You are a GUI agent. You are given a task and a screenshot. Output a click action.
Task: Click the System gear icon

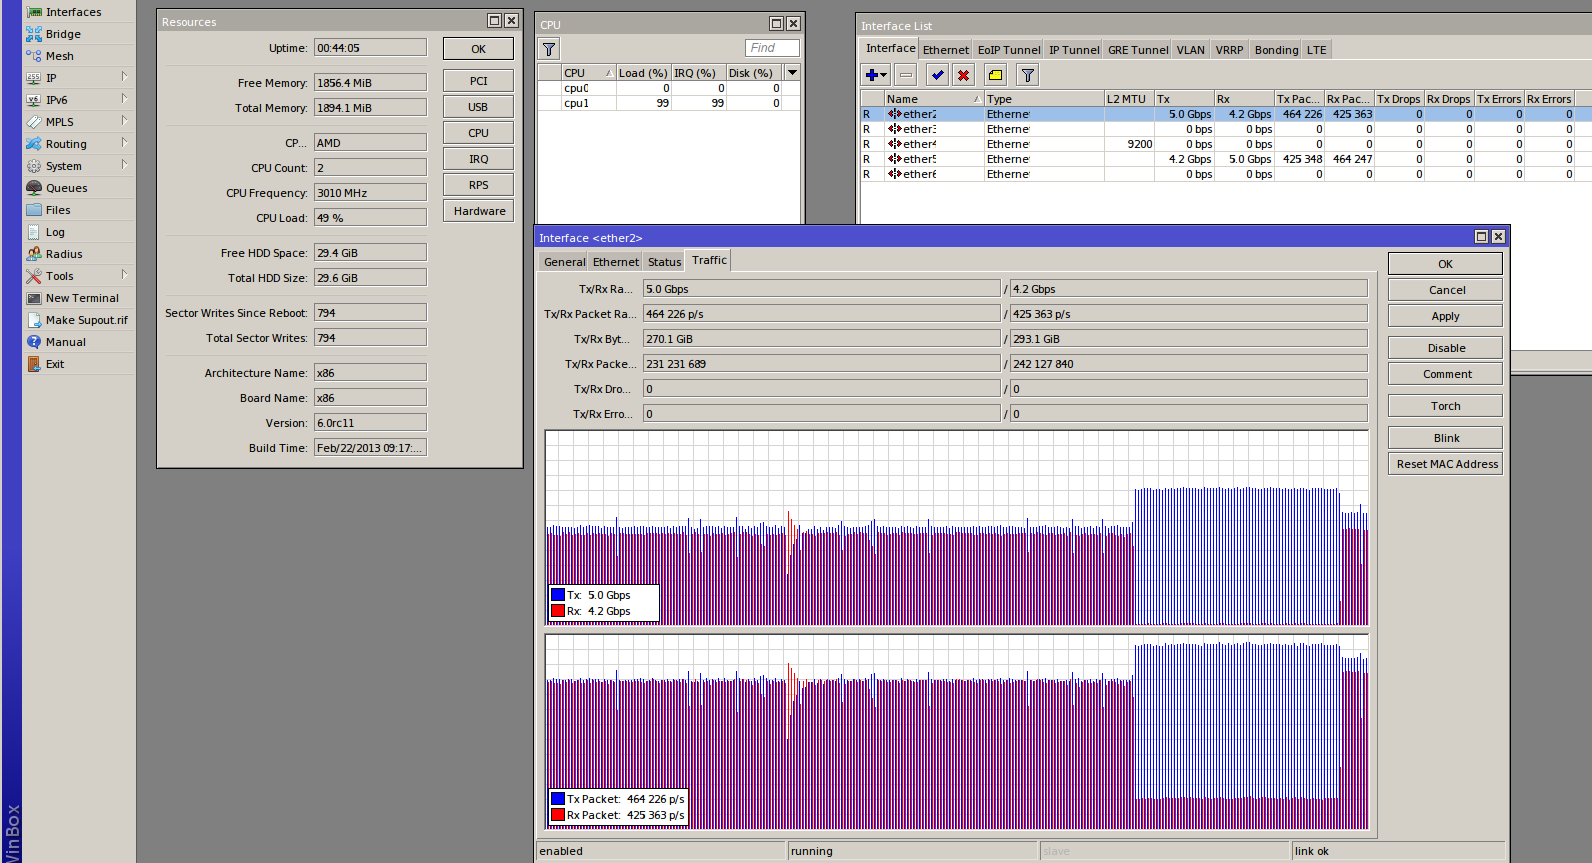[34, 166]
